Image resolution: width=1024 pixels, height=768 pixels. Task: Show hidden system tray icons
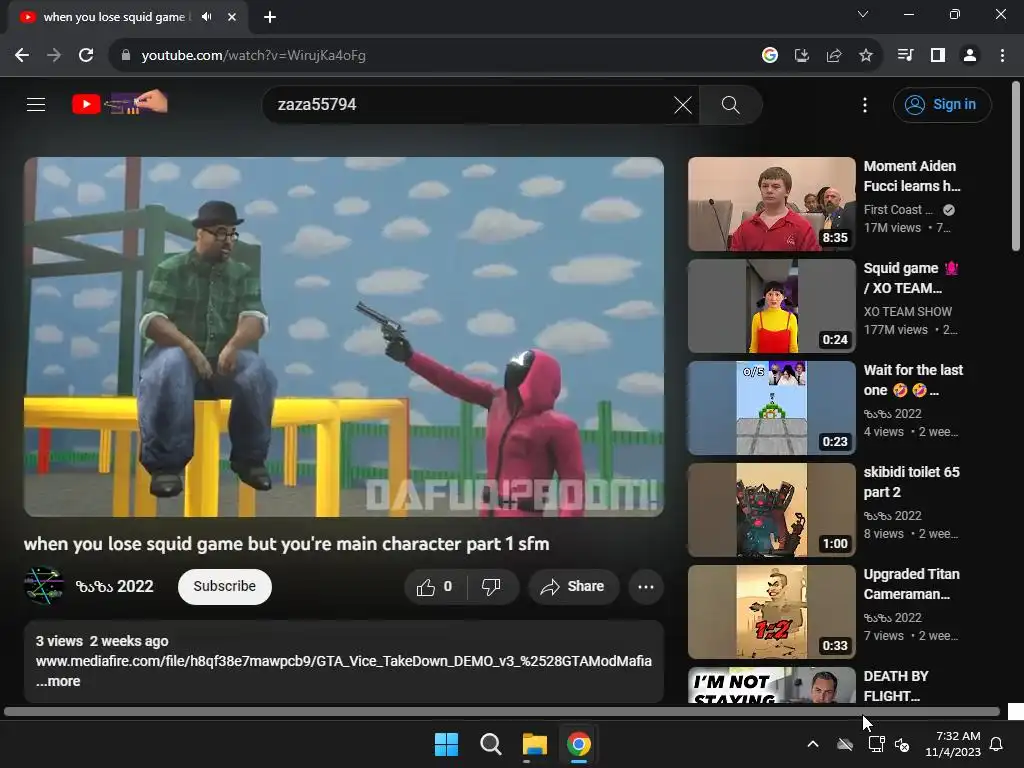(813, 744)
